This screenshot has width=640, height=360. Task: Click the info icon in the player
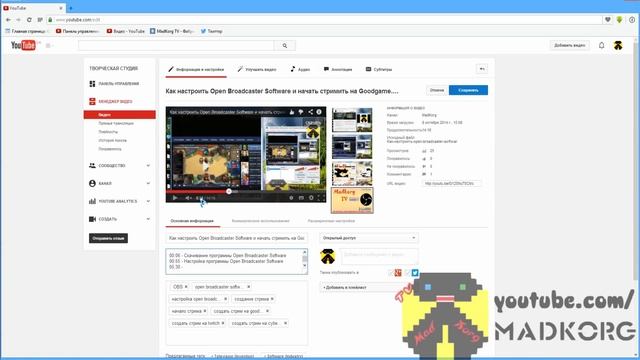tap(319, 112)
